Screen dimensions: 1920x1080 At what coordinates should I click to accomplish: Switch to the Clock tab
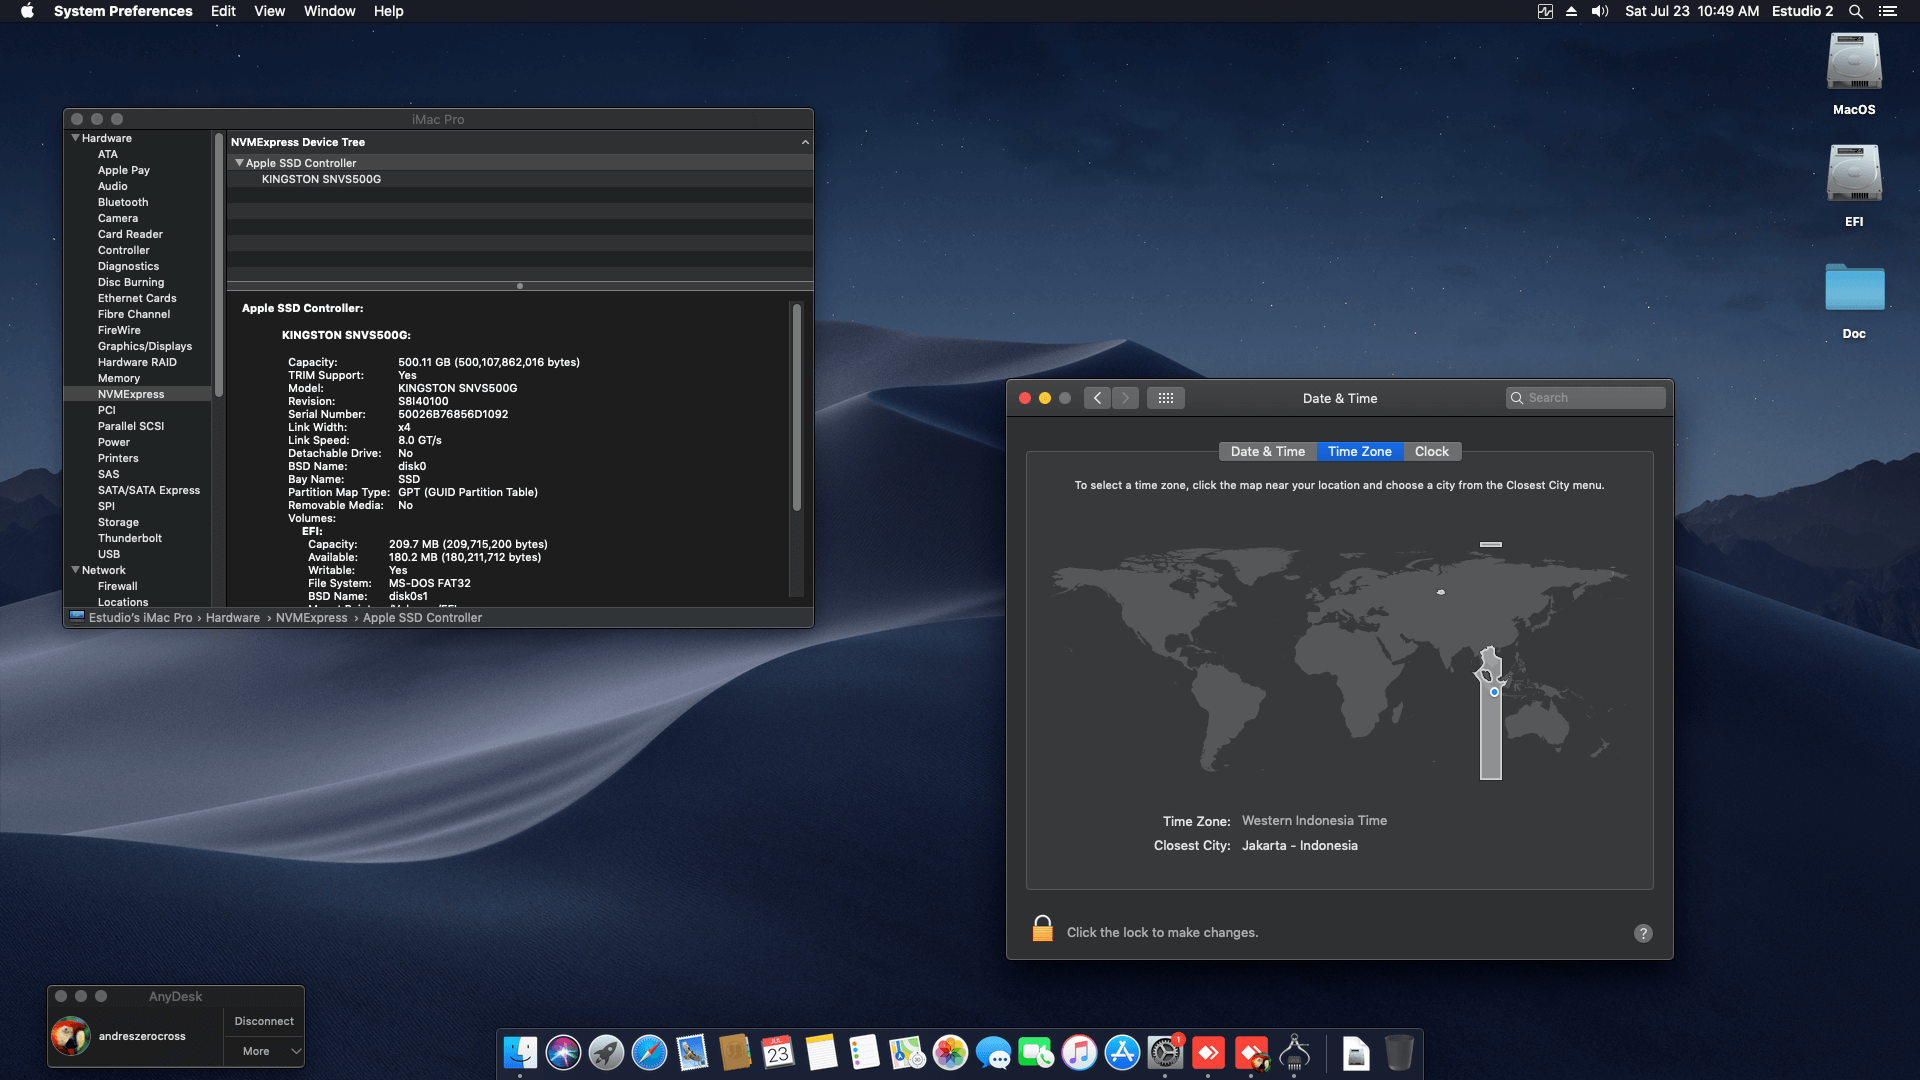click(1432, 452)
